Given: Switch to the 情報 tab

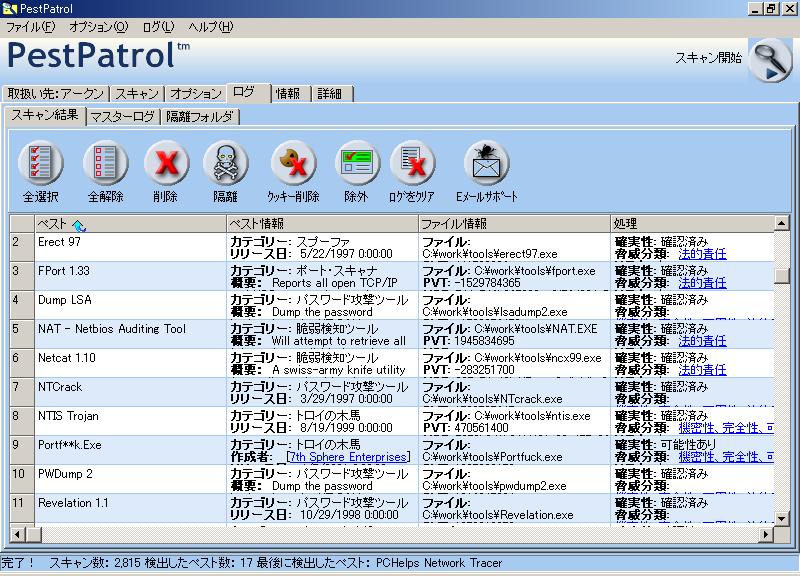Looking at the screenshot, I should point(290,93).
